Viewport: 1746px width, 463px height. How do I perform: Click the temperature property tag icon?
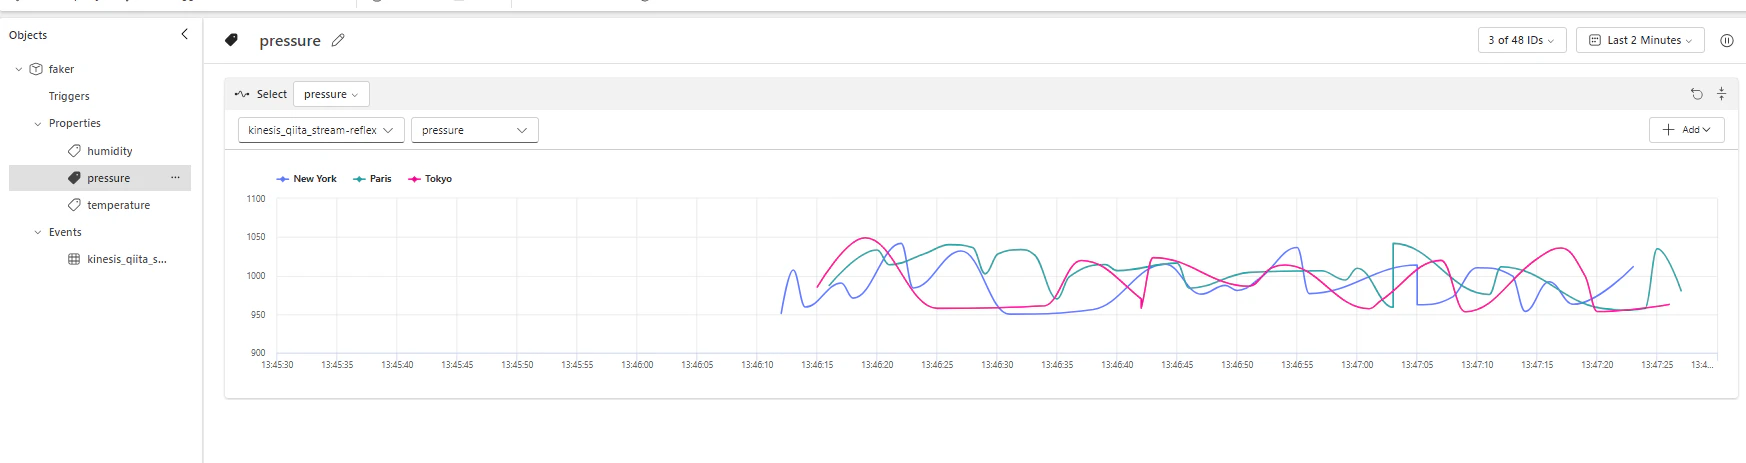click(x=74, y=205)
